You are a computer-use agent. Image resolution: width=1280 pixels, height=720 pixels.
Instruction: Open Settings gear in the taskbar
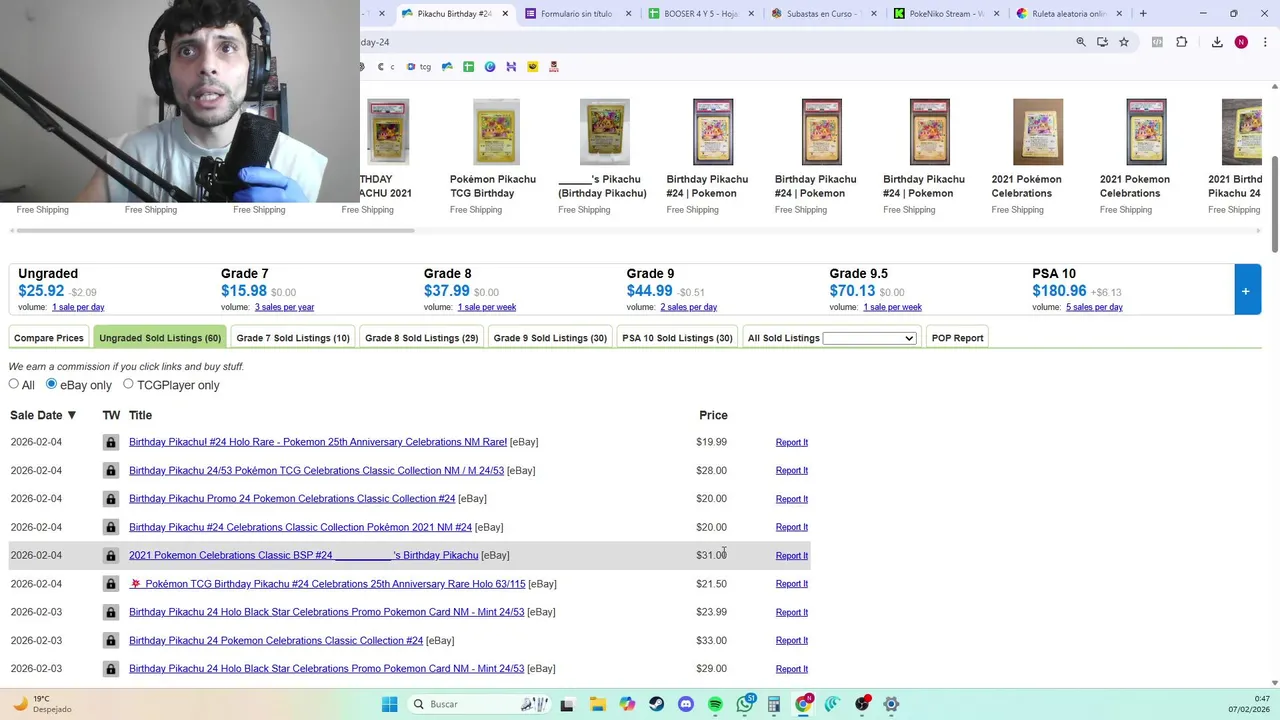[891, 704]
